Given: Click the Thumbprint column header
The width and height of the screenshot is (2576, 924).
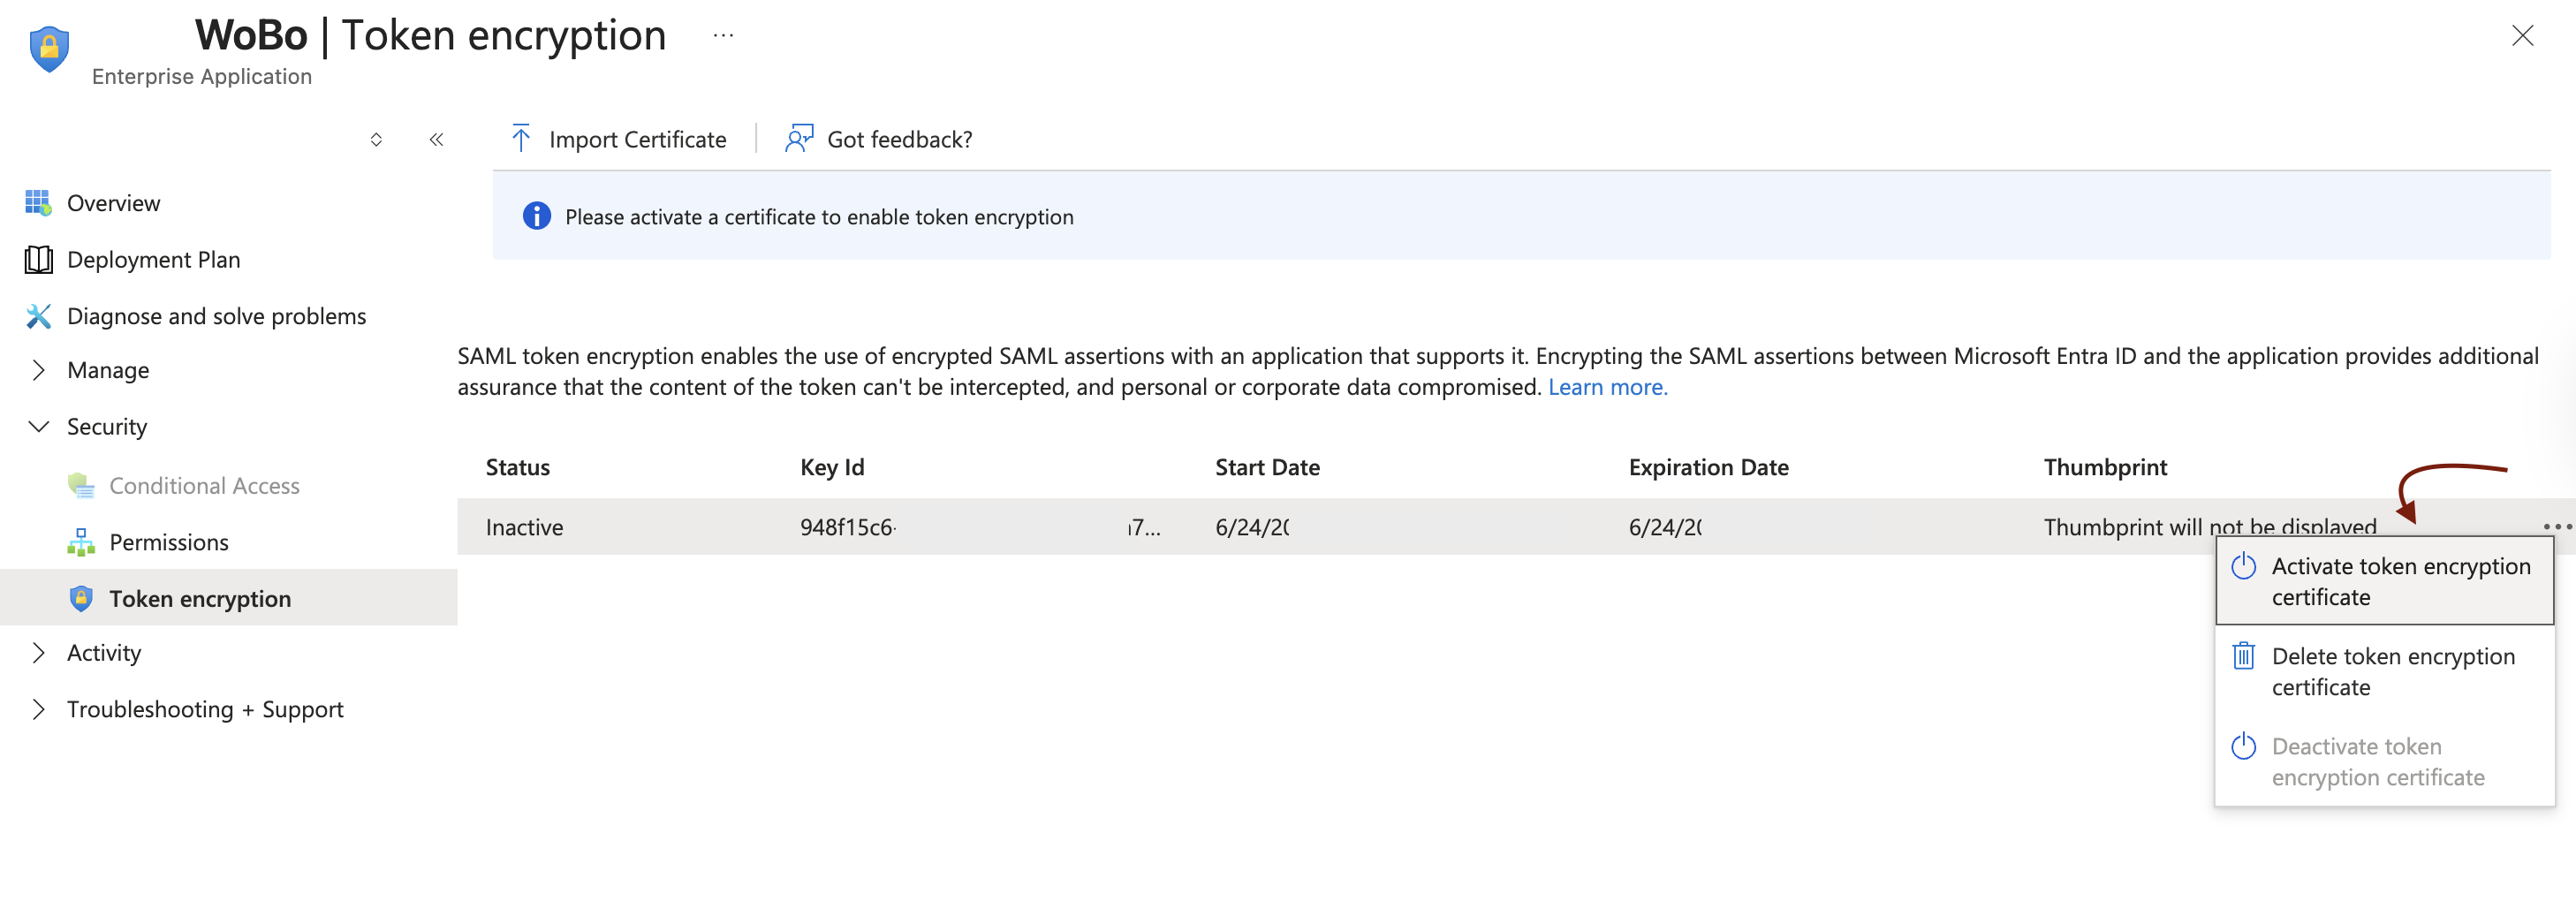Looking at the screenshot, I should tap(2105, 467).
